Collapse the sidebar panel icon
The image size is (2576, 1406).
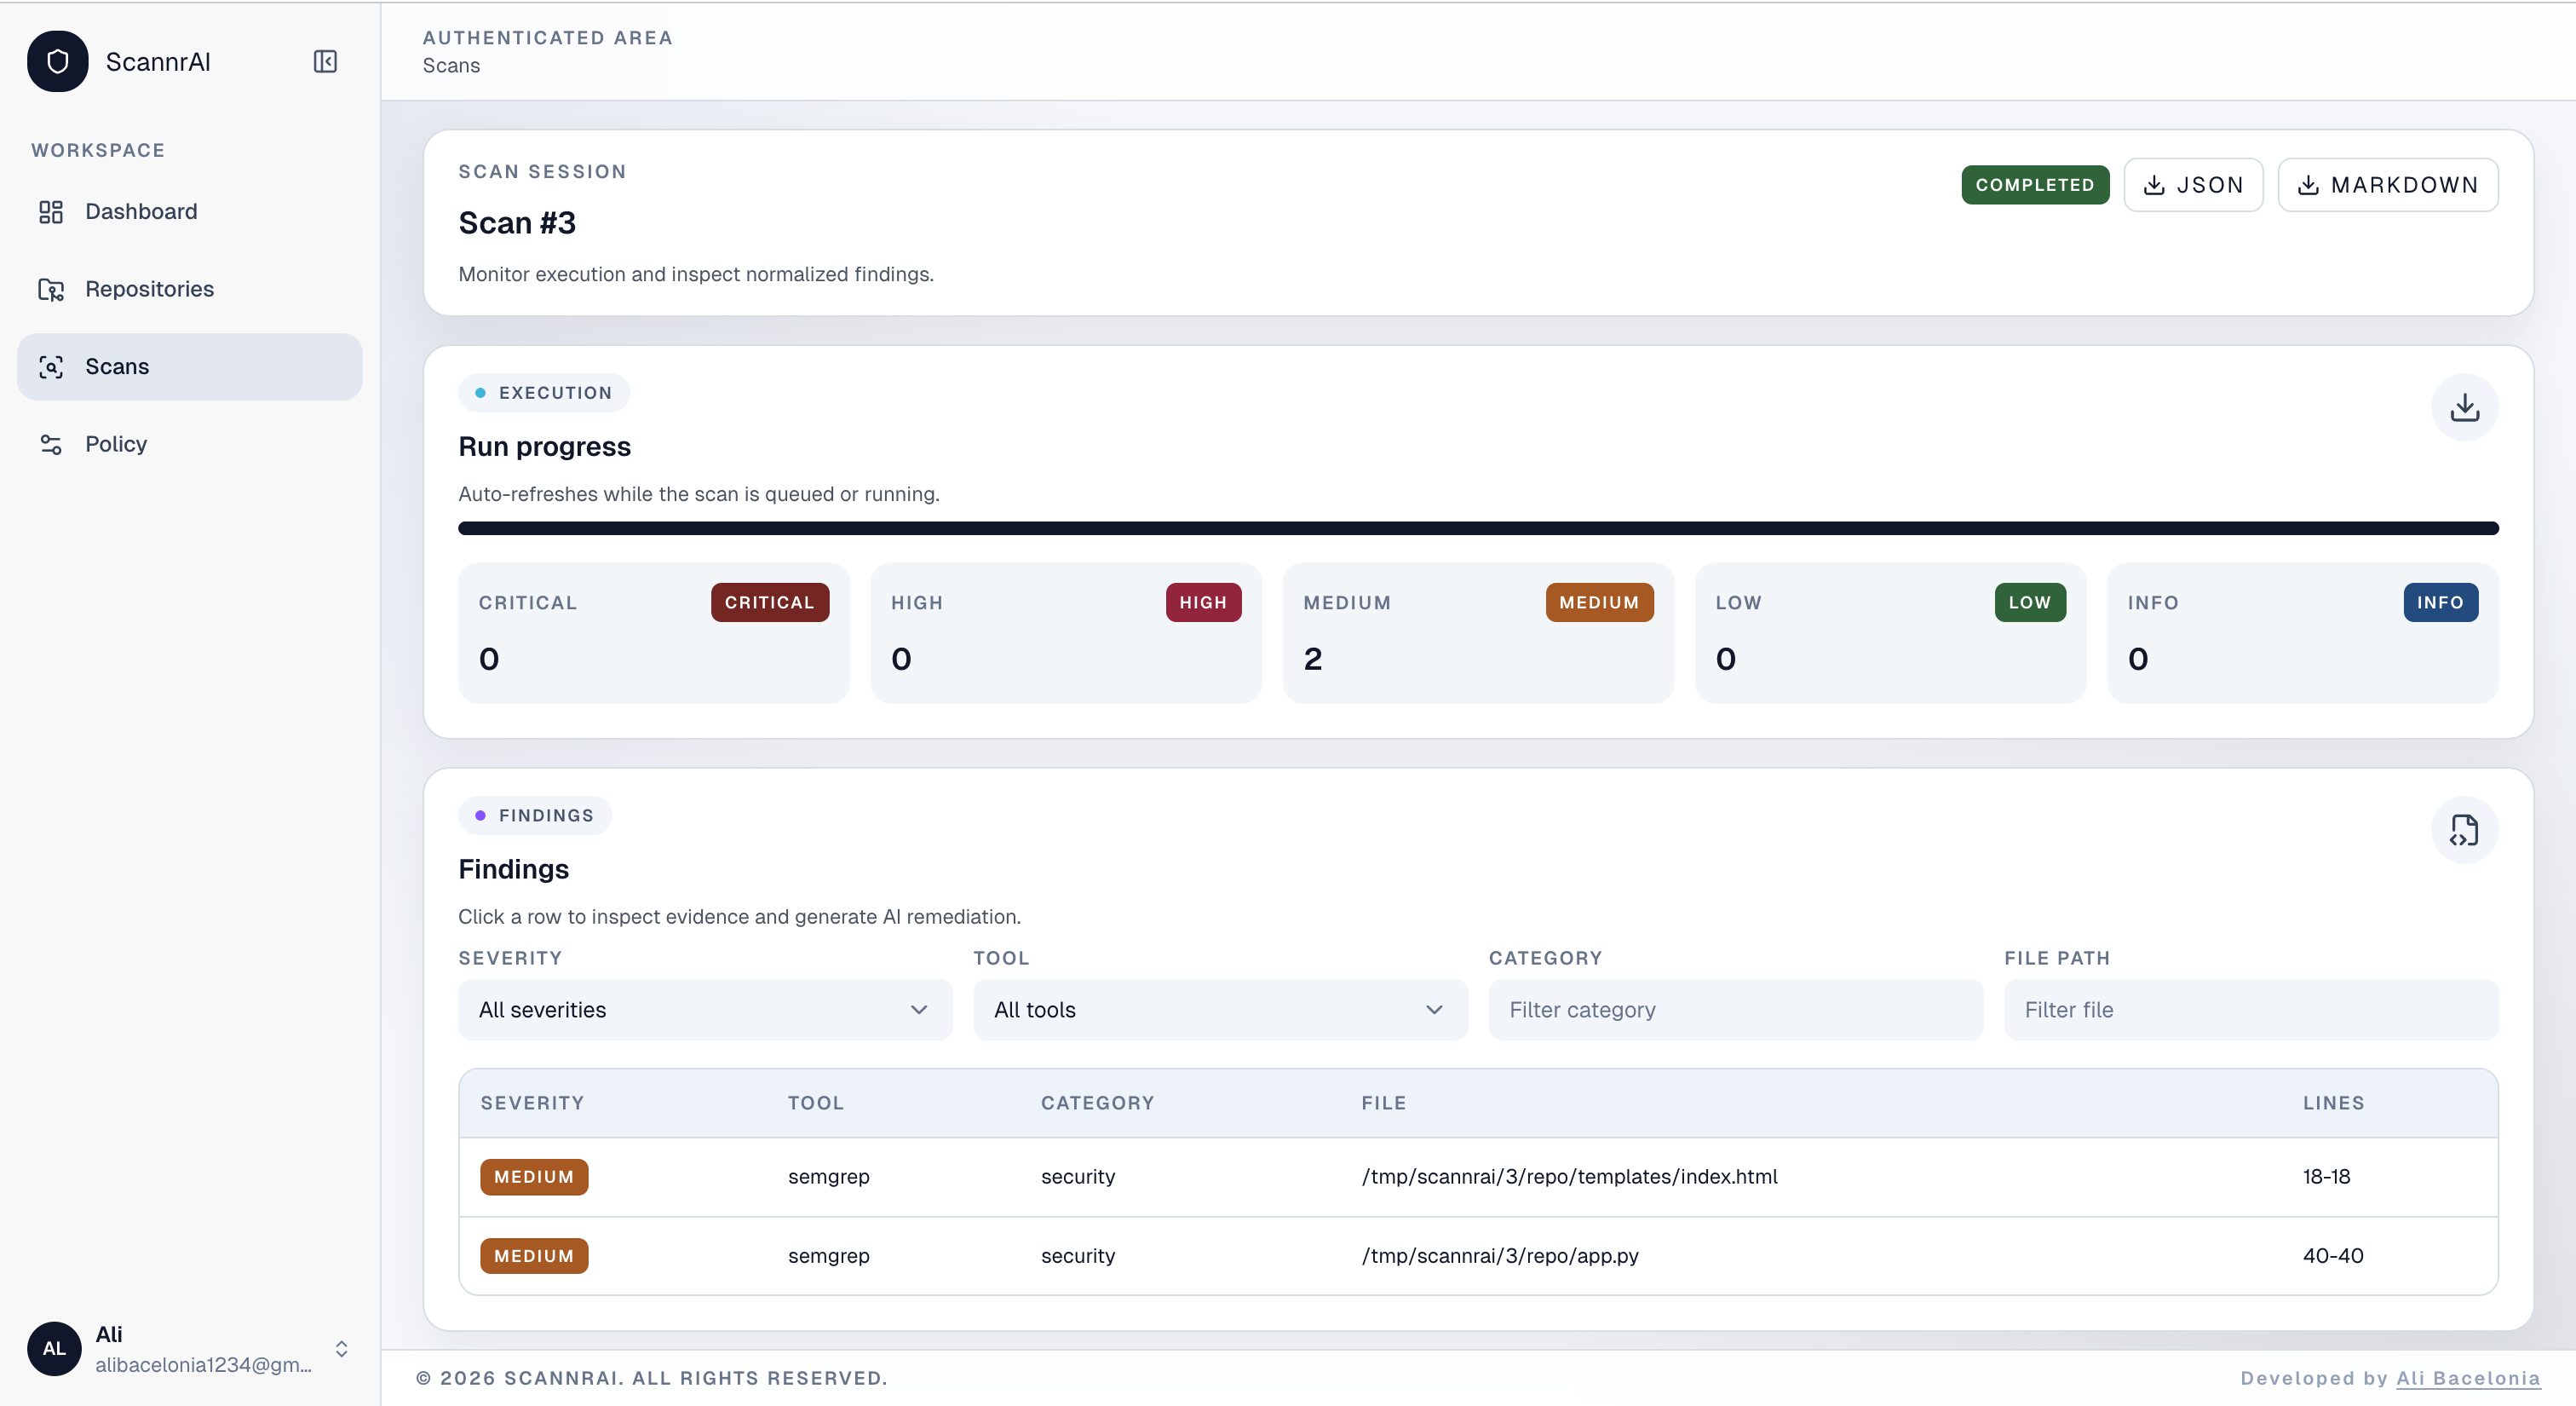click(x=325, y=62)
